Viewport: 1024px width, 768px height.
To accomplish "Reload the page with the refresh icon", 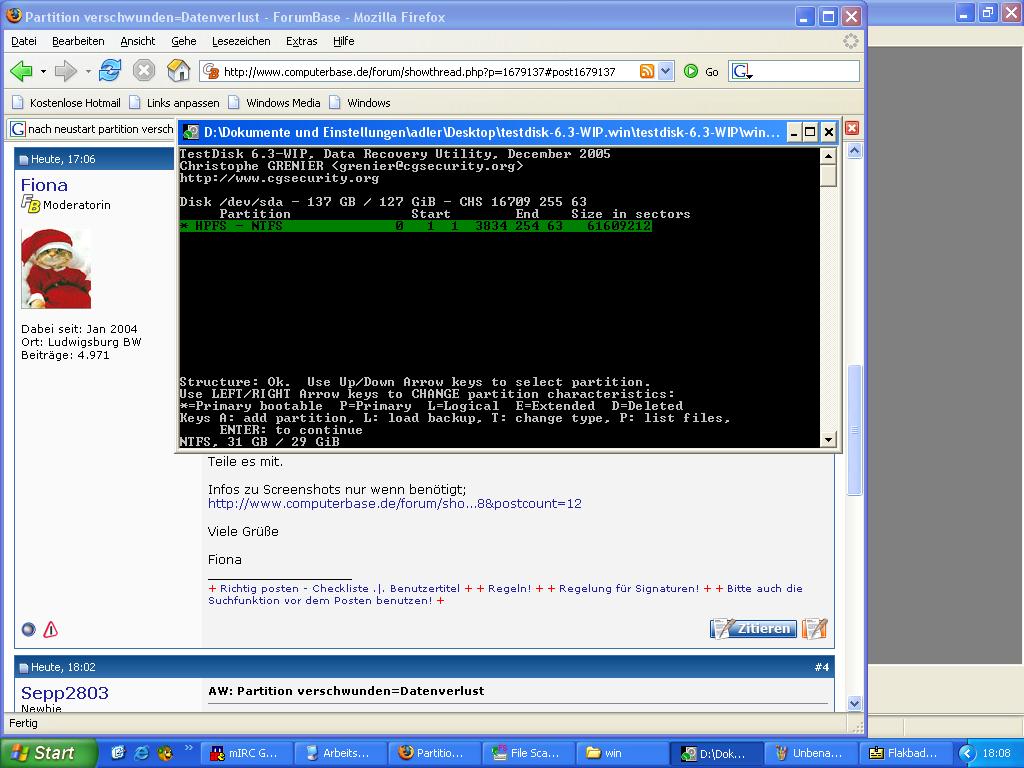I will tap(110, 71).
